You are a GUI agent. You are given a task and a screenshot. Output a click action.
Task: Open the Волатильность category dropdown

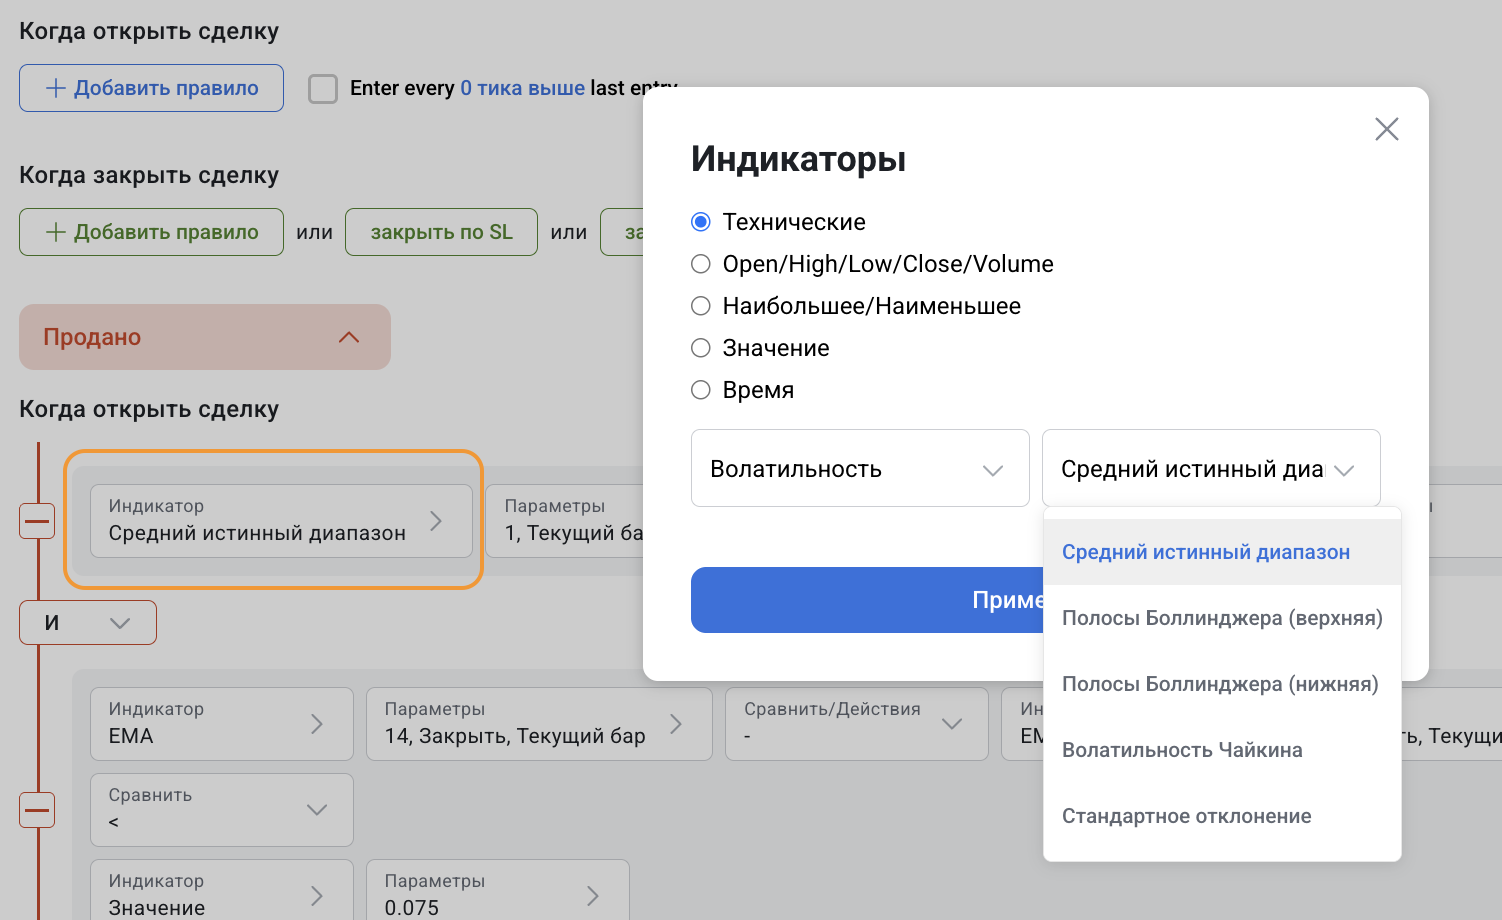tap(860, 468)
